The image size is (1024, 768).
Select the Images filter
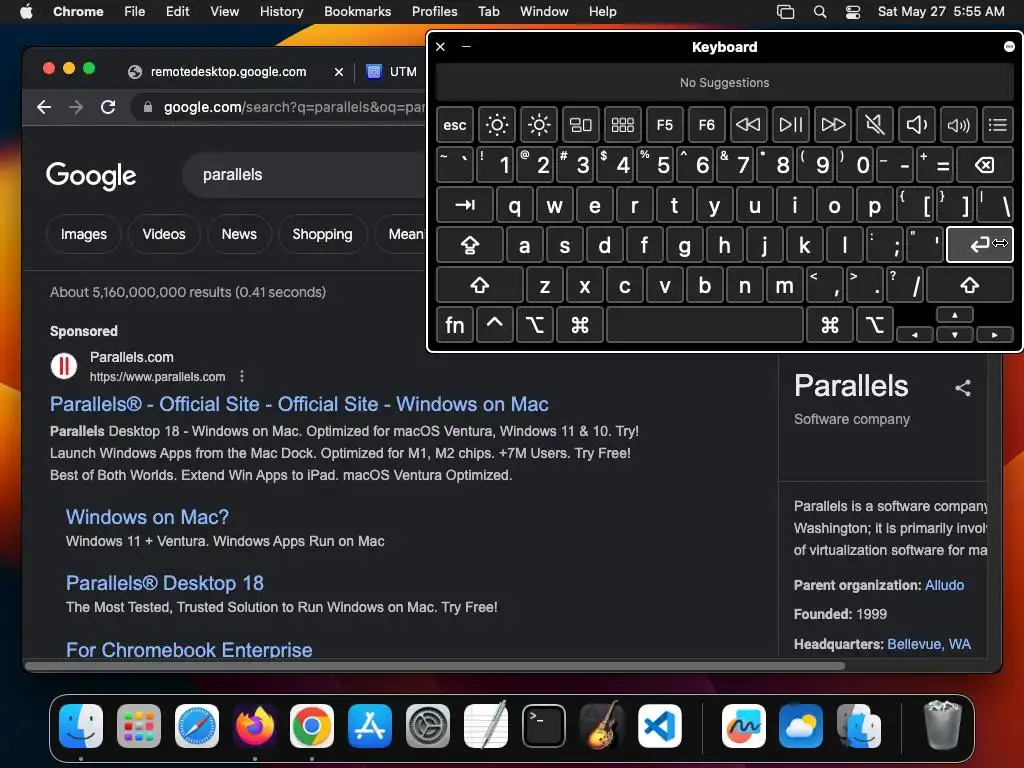[x=84, y=234]
